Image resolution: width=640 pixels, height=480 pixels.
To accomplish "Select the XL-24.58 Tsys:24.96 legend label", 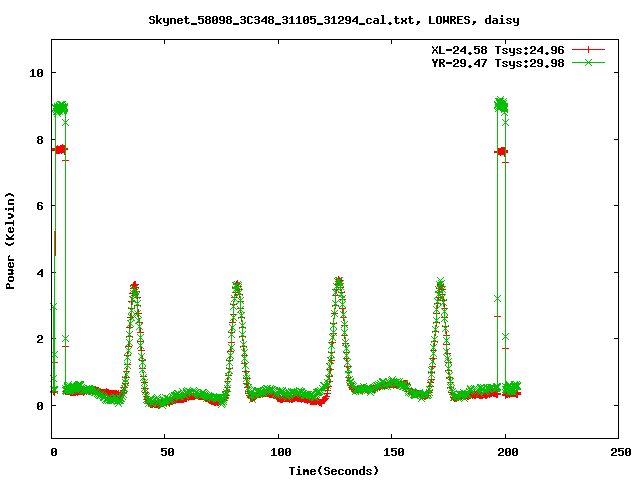I will click(x=498, y=50).
